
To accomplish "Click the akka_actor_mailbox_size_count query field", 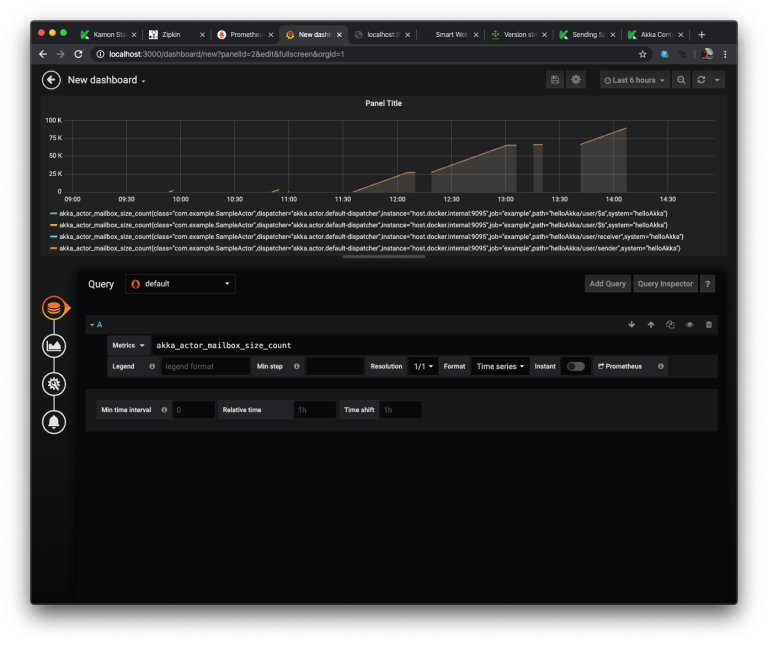I will click(434, 345).
